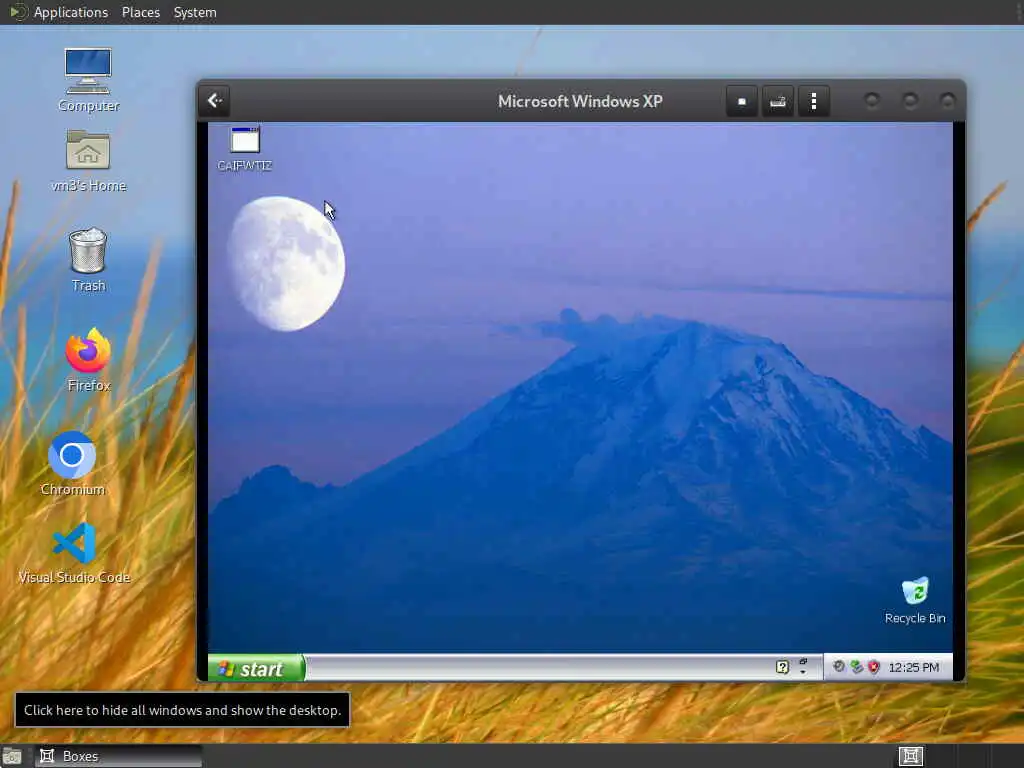
Task: Click the stop button in Boxes header
Action: click(x=742, y=101)
